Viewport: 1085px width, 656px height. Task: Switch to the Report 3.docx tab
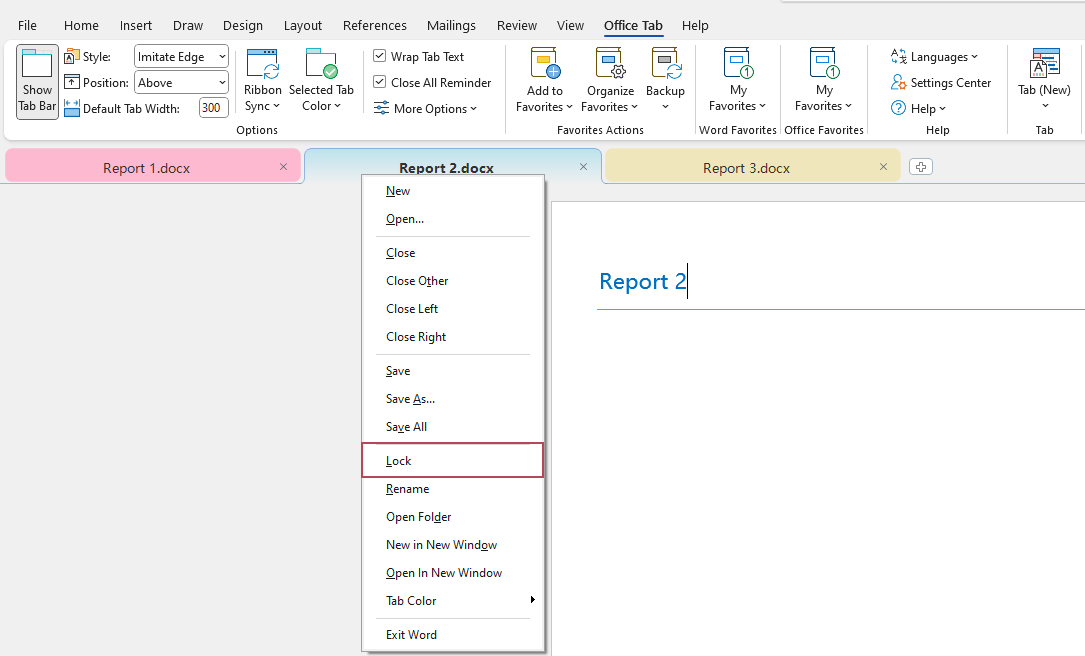(x=746, y=168)
